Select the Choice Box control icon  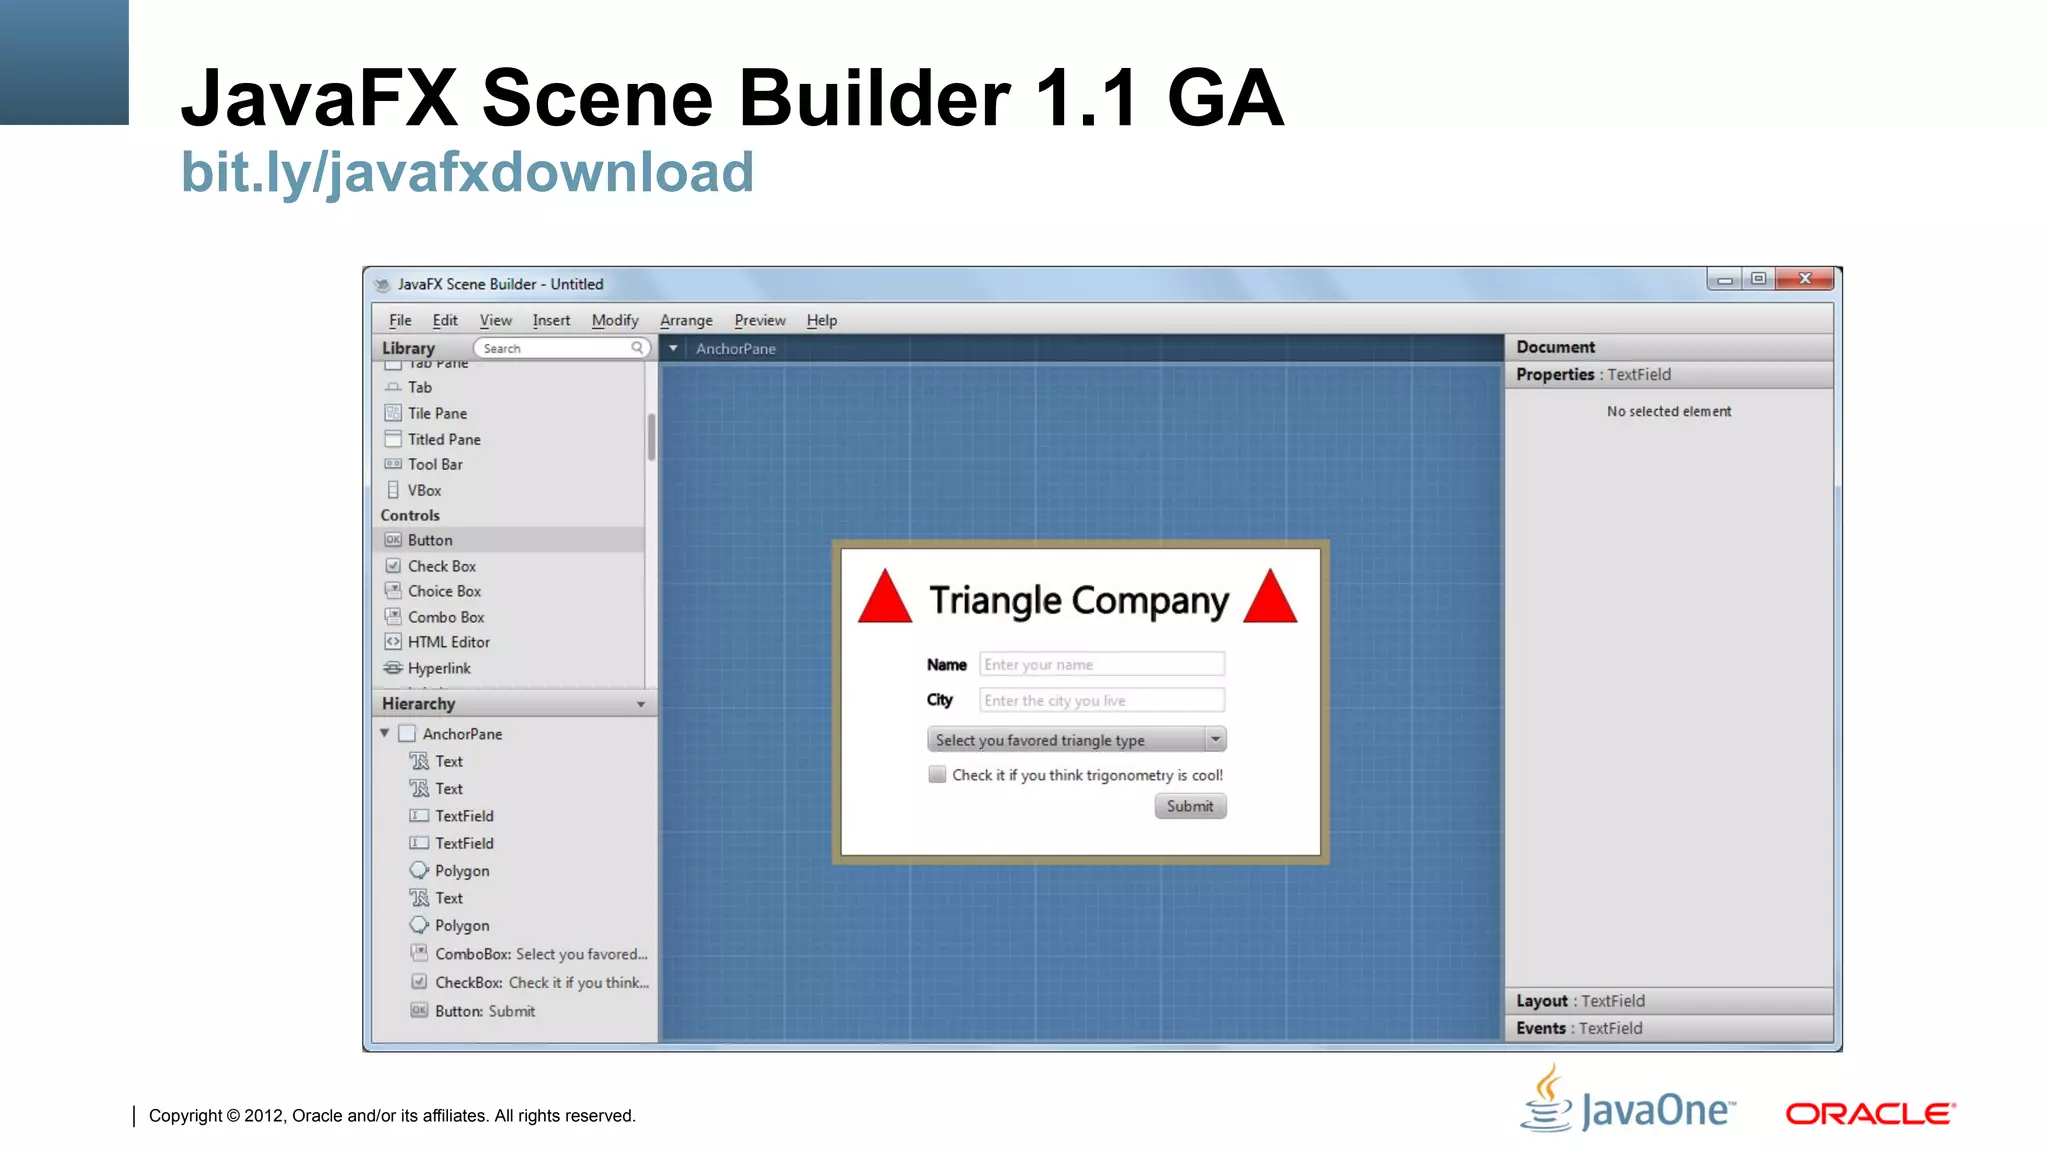pyautogui.click(x=393, y=591)
